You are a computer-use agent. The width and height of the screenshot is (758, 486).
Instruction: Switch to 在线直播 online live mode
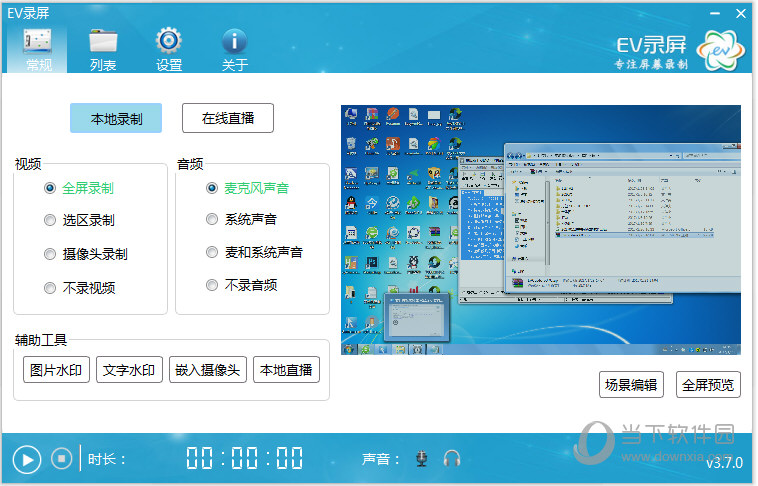pyautogui.click(x=228, y=118)
